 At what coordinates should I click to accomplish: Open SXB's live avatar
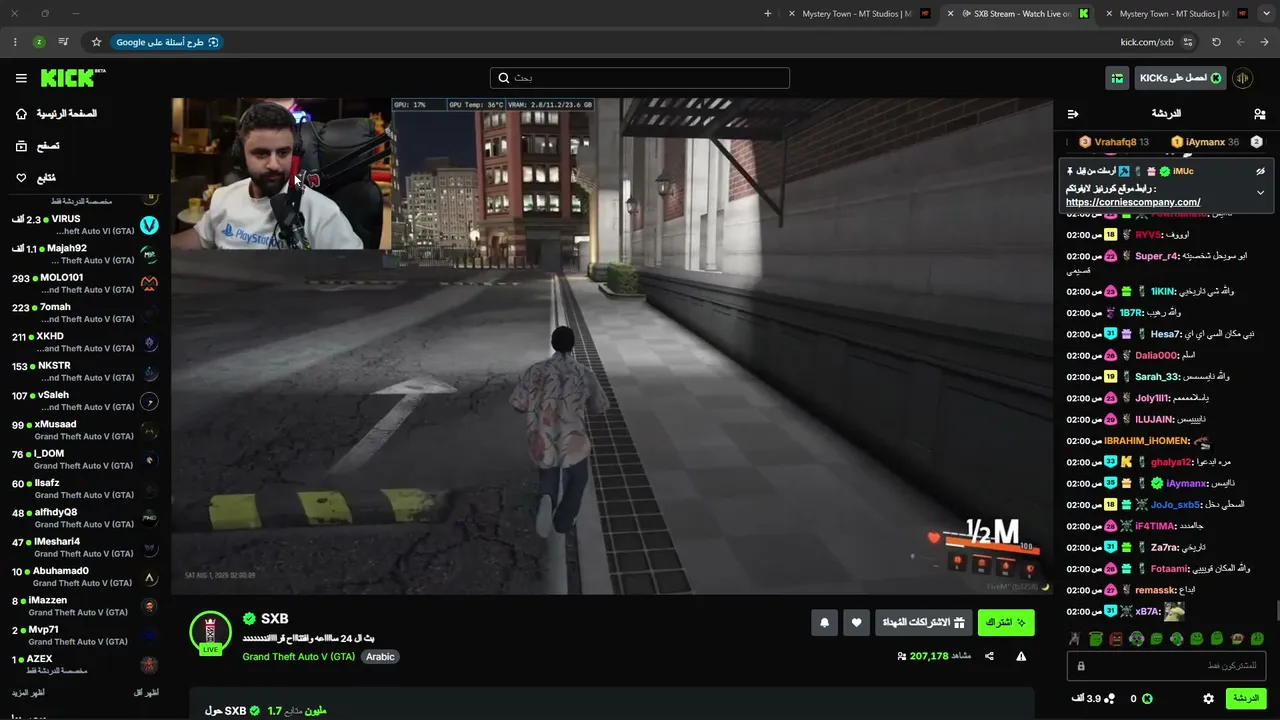tap(210, 632)
